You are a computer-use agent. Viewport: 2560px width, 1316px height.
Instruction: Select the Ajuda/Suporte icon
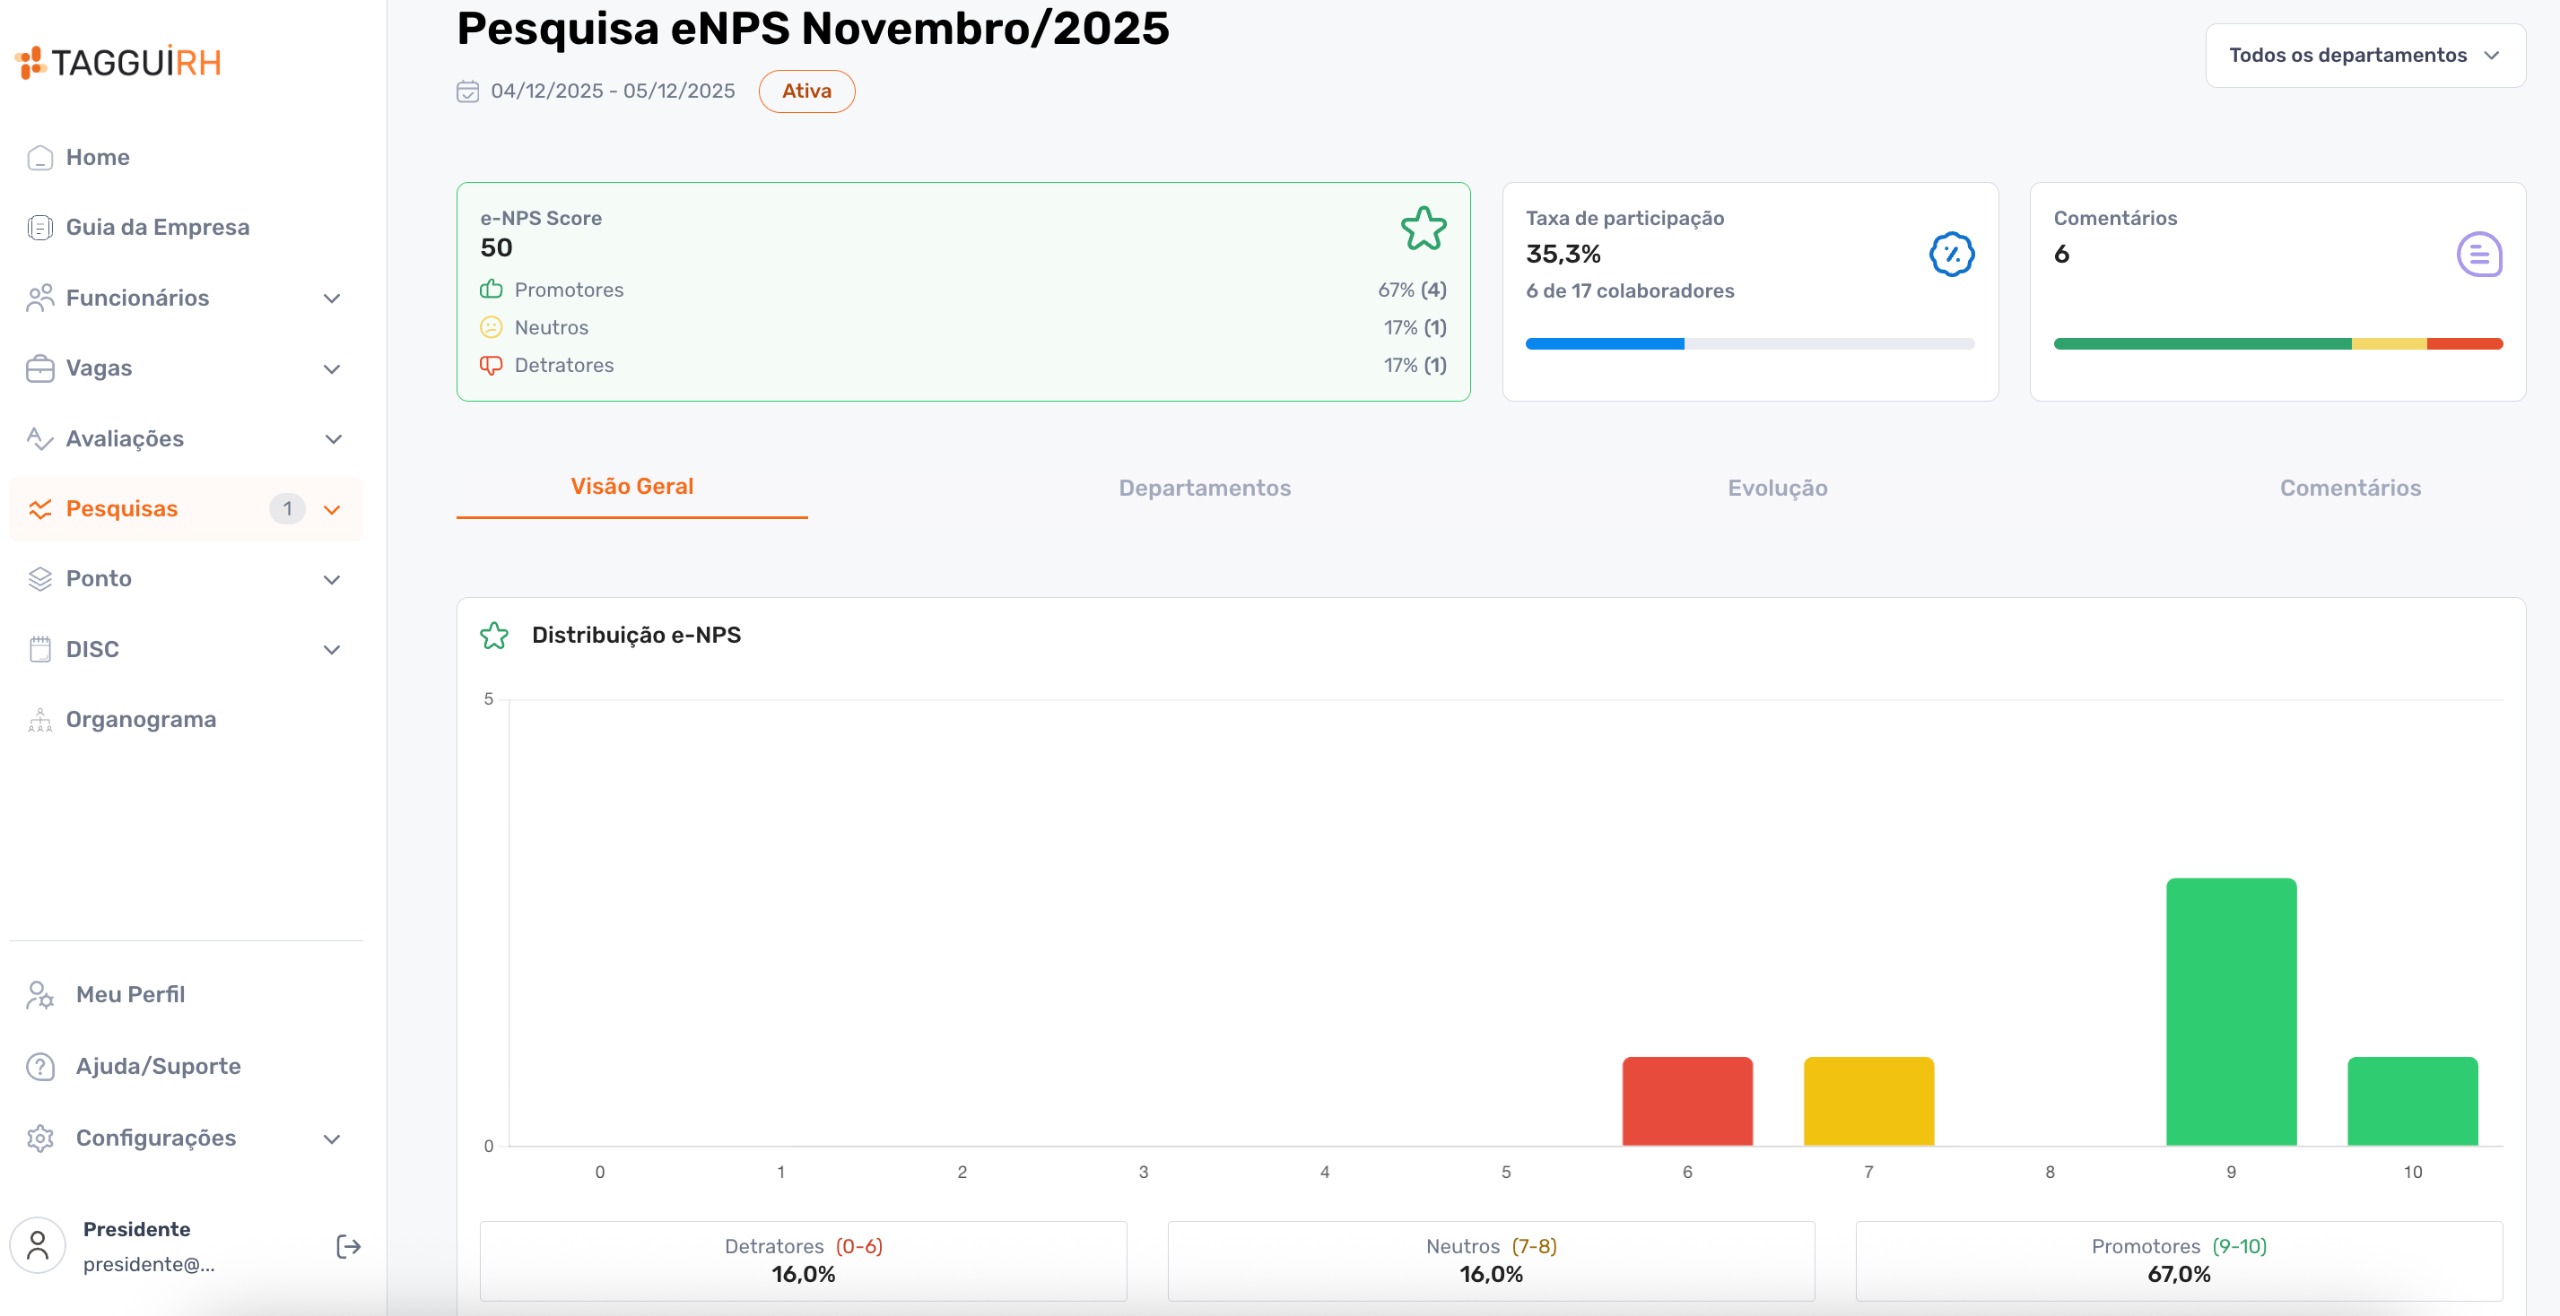[39, 1066]
